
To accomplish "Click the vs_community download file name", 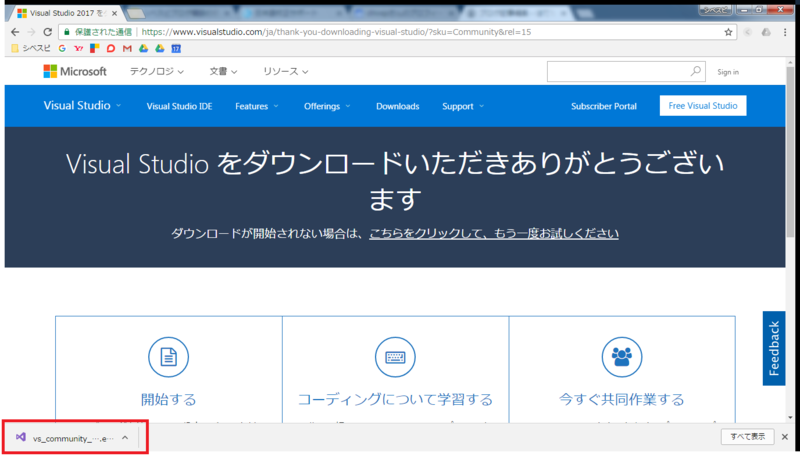I will [73, 438].
